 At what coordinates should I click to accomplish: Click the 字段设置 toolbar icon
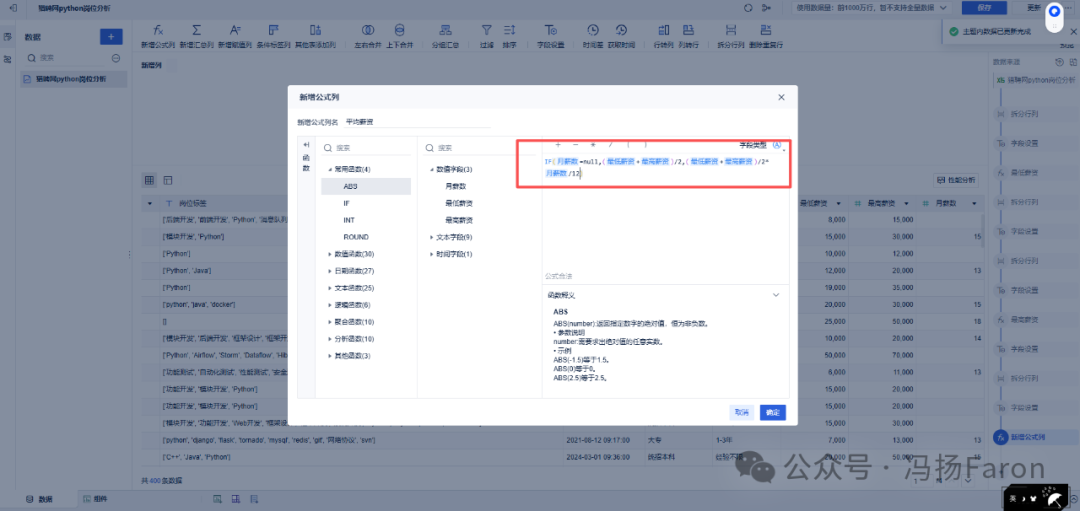coord(551,30)
